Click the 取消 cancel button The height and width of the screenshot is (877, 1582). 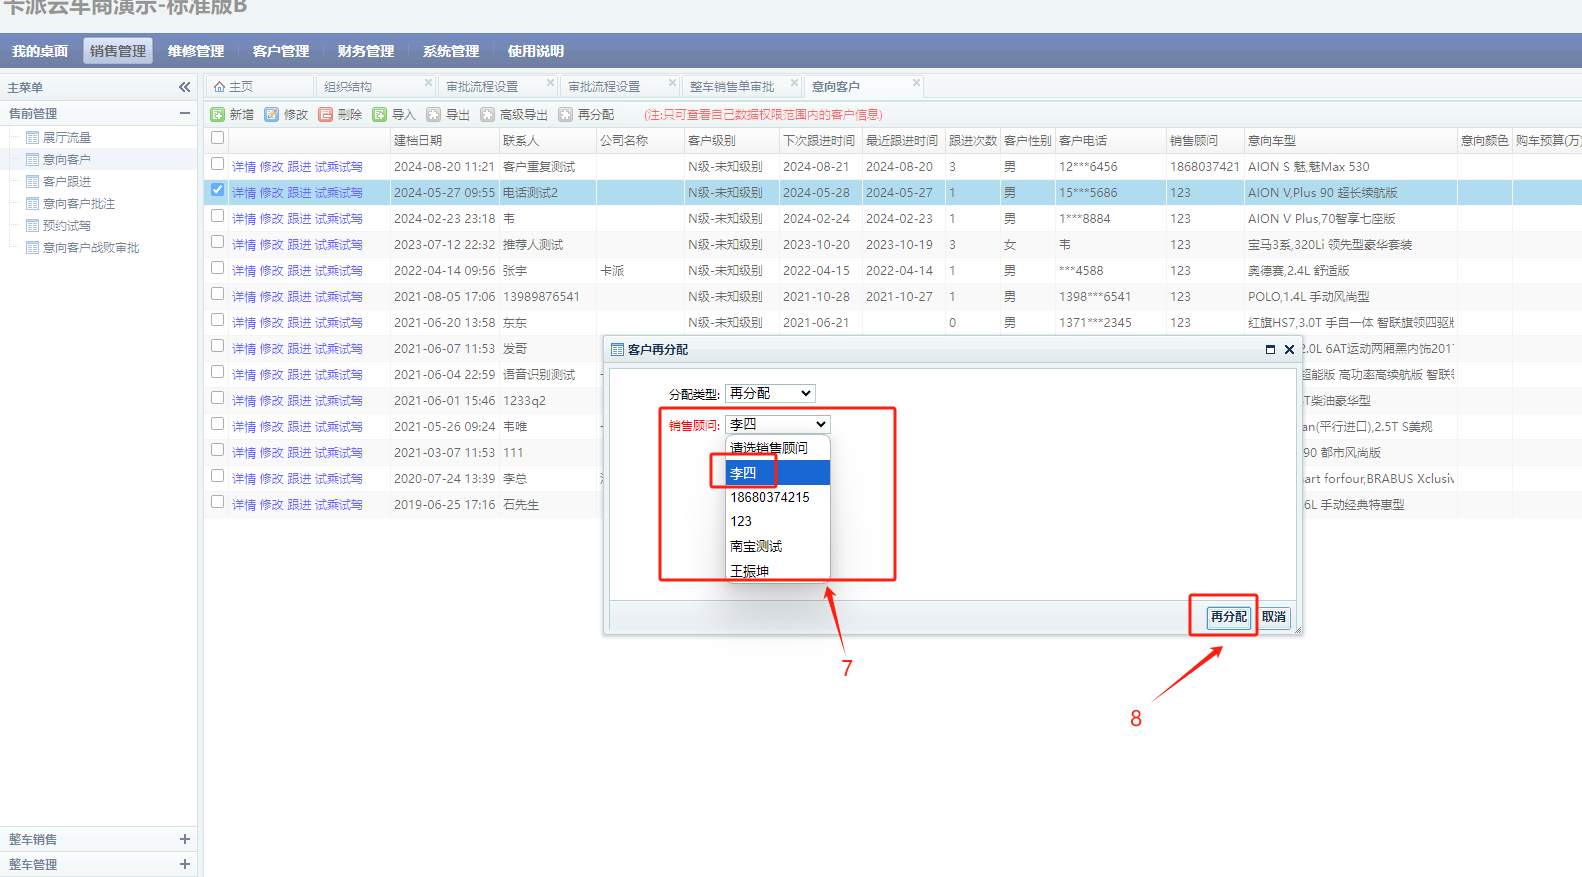point(1274,617)
